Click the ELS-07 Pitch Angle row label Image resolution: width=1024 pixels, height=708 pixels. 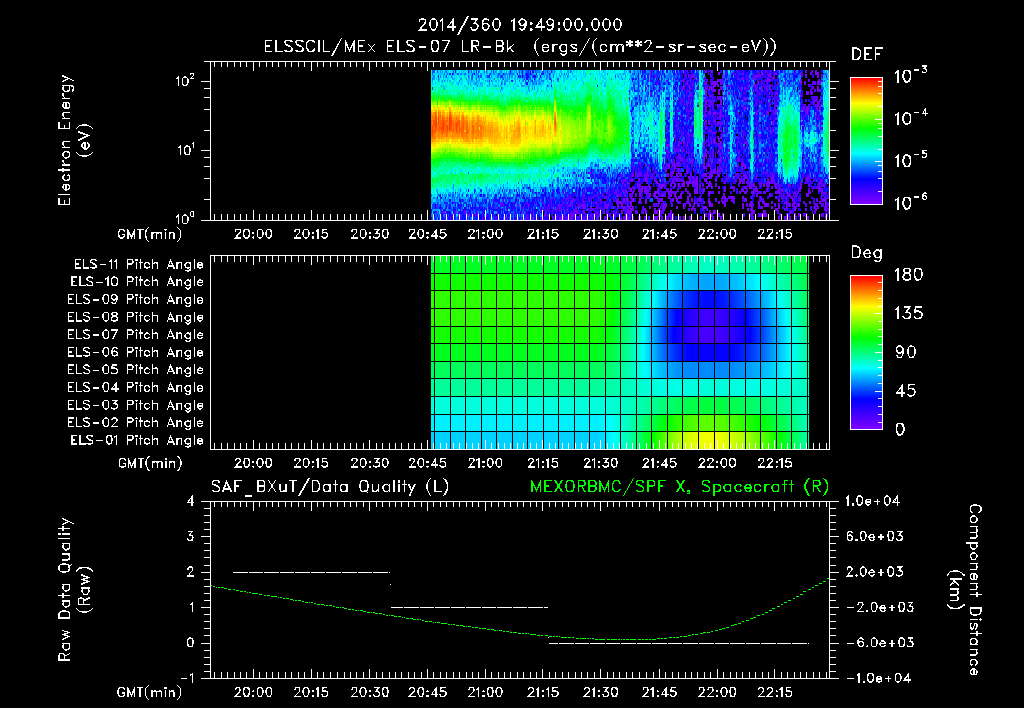tap(136, 334)
